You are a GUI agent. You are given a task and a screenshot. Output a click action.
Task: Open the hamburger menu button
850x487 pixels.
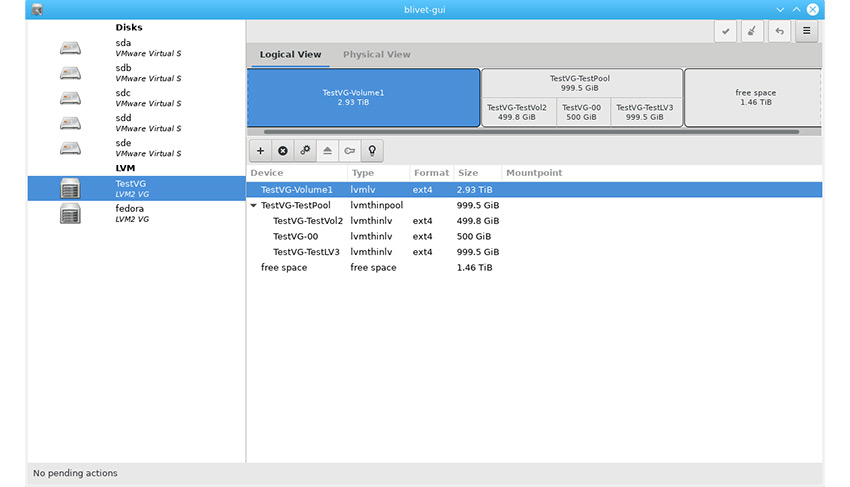click(x=806, y=31)
